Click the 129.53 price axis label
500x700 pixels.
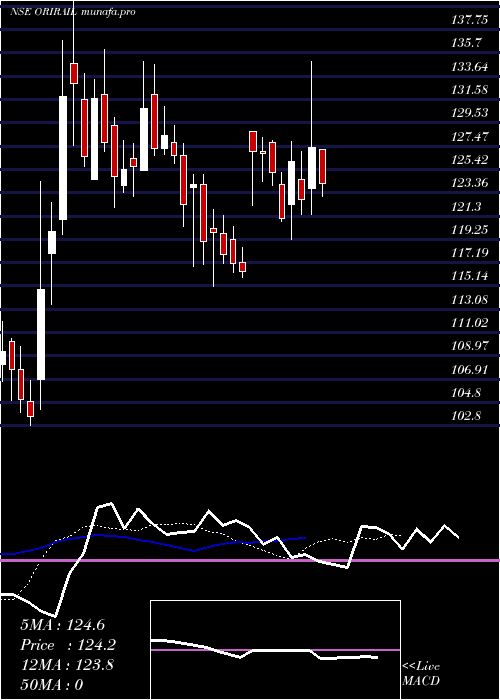coord(470,112)
